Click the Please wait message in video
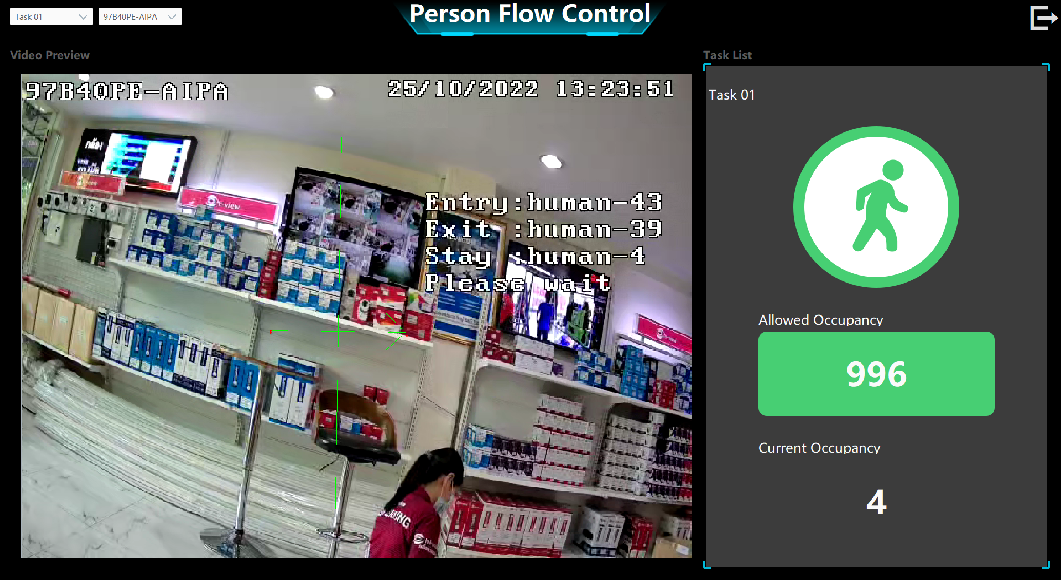Viewport: 1061px width, 580px height. (x=518, y=283)
